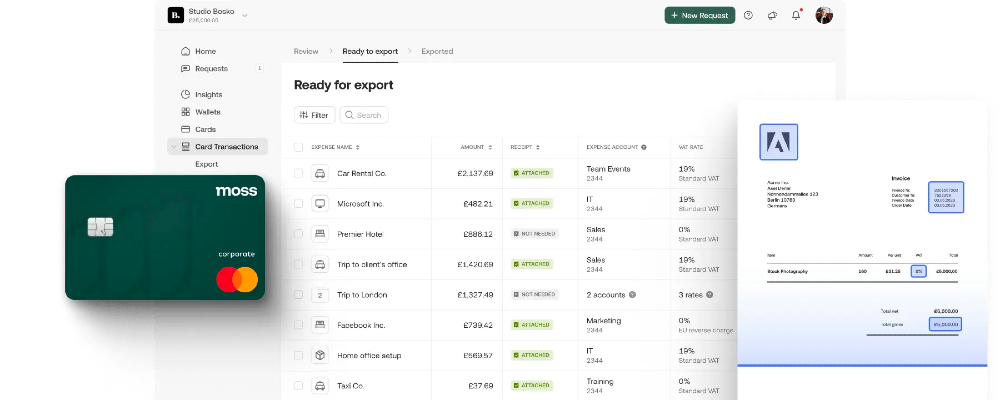Select the Microsoft Inc. row checkbox

298,203
